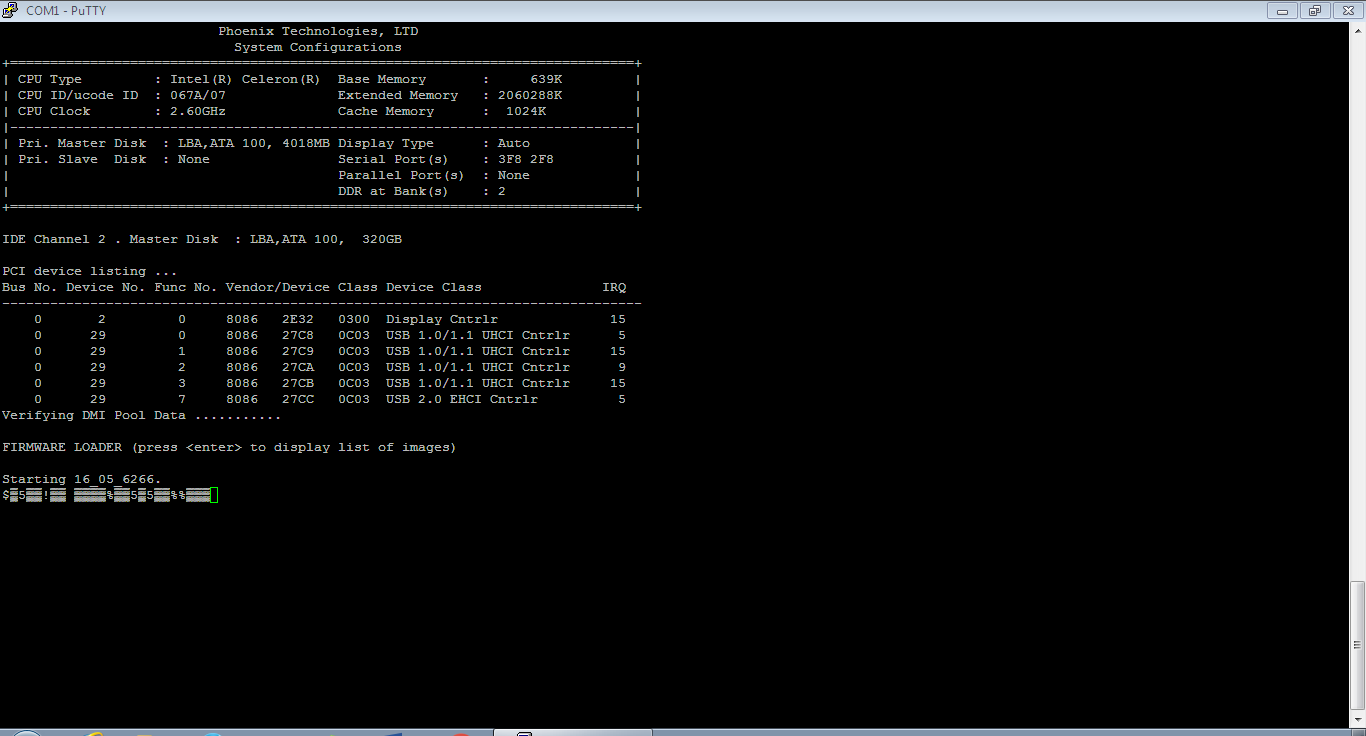Image resolution: width=1366 pixels, height=736 pixels.
Task: Click the 'System Configurations' heading
Action: pyautogui.click(x=318, y=48)
